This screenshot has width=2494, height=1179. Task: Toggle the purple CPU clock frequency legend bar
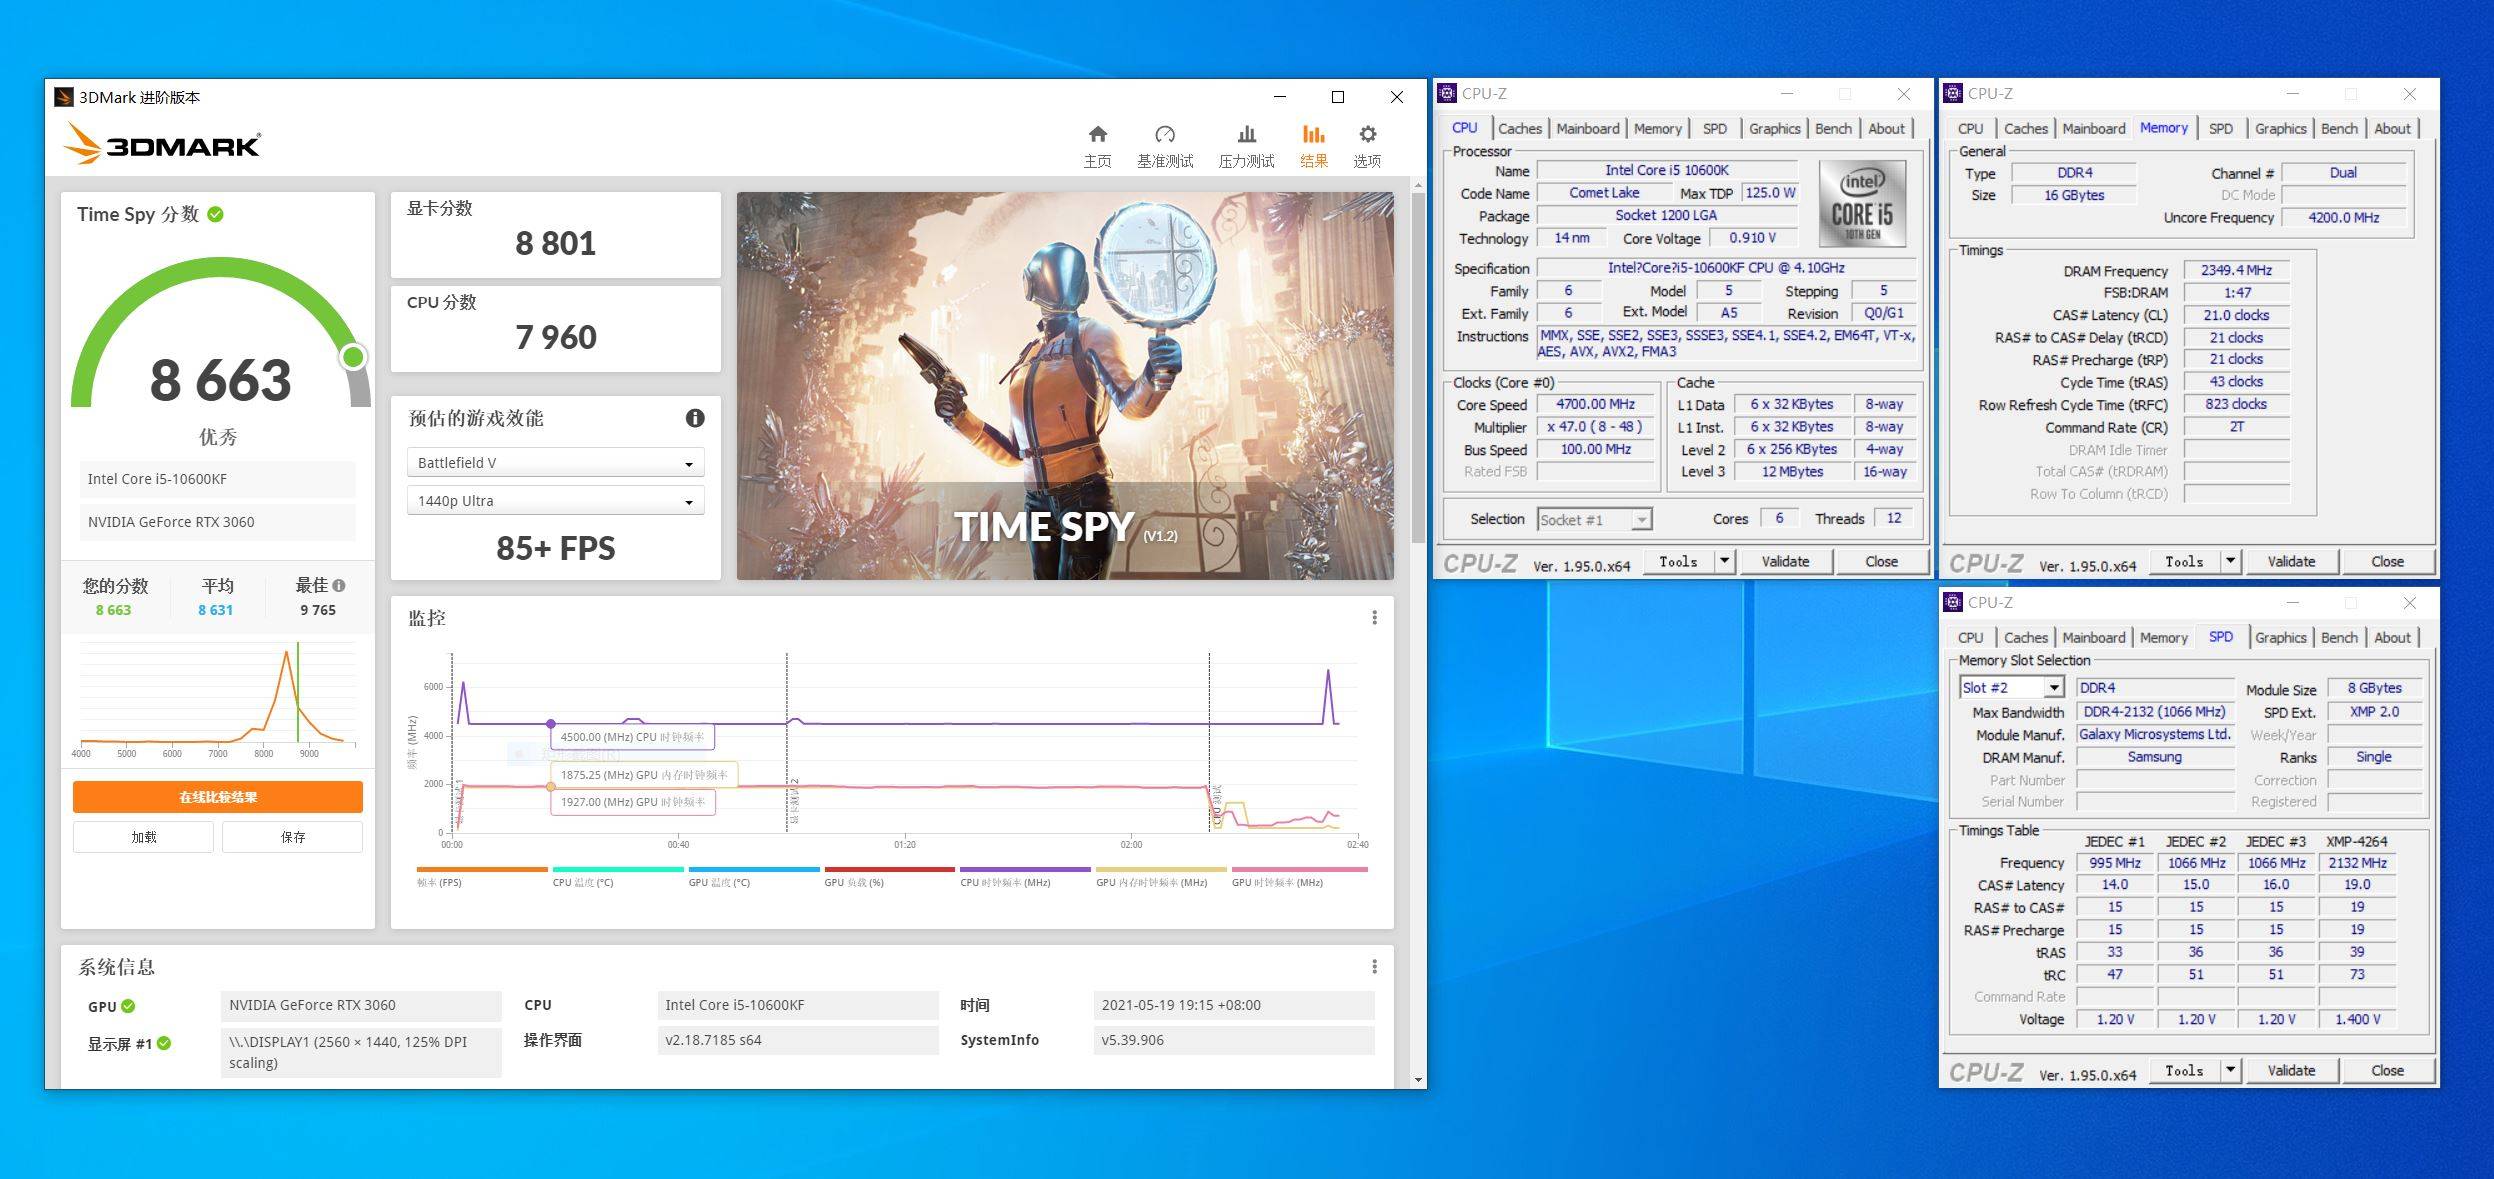[x=1026, y=870]
